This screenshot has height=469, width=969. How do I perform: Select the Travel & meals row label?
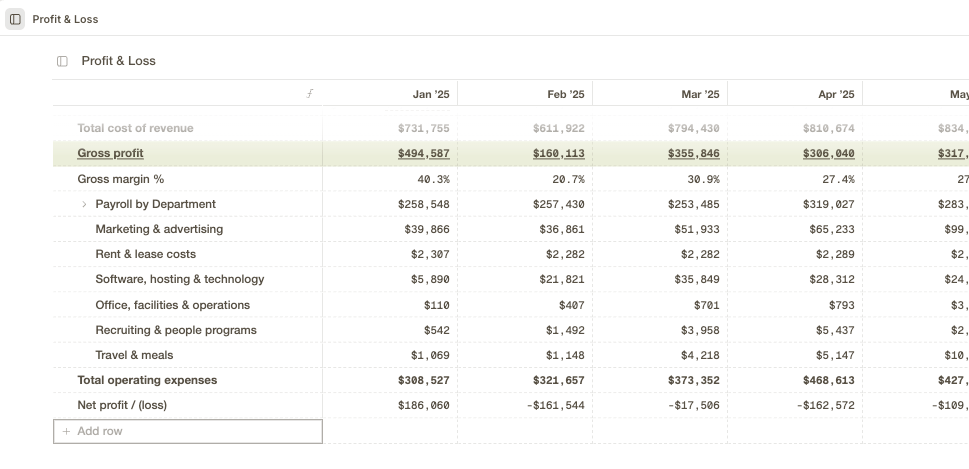point(134,355)
